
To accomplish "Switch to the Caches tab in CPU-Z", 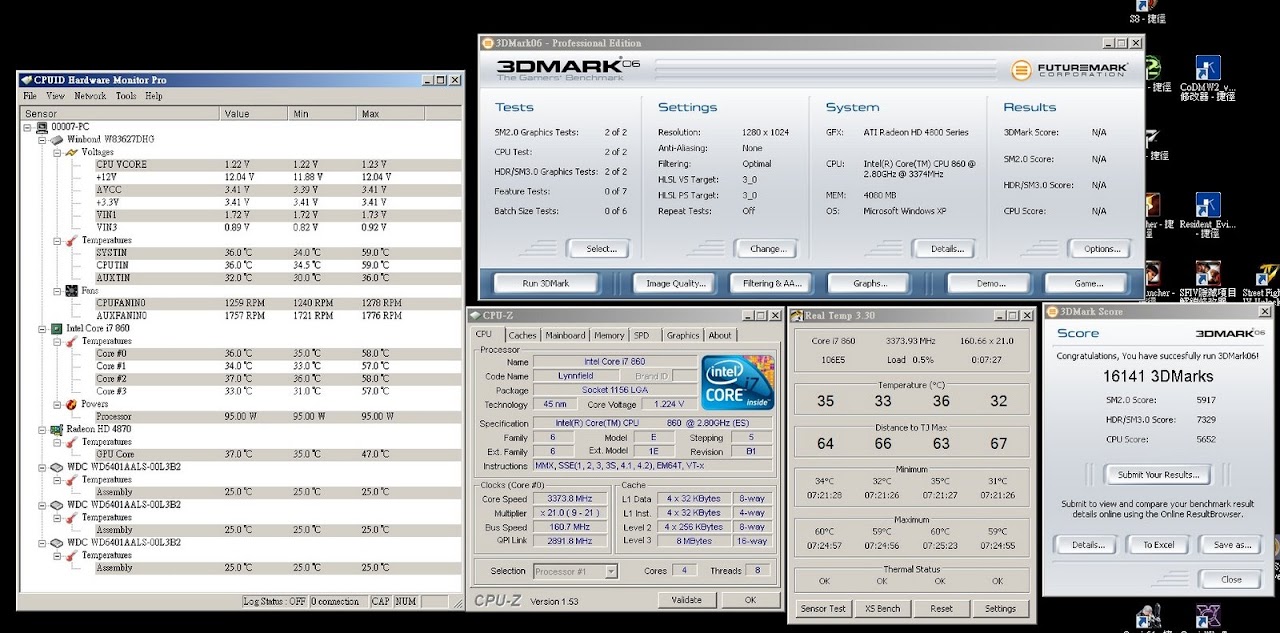I will point(522,335).
